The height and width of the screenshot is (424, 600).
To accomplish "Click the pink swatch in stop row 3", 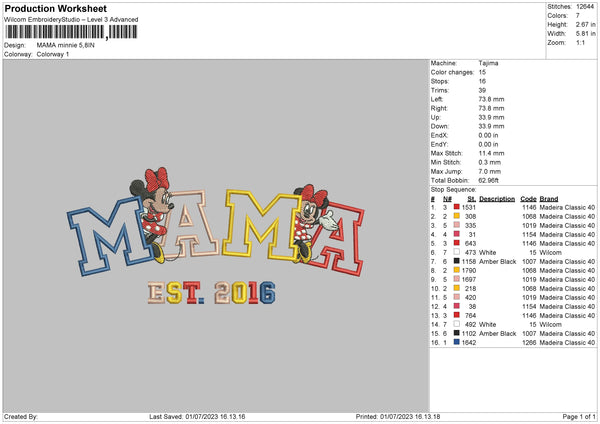I will tap(457, 225).
